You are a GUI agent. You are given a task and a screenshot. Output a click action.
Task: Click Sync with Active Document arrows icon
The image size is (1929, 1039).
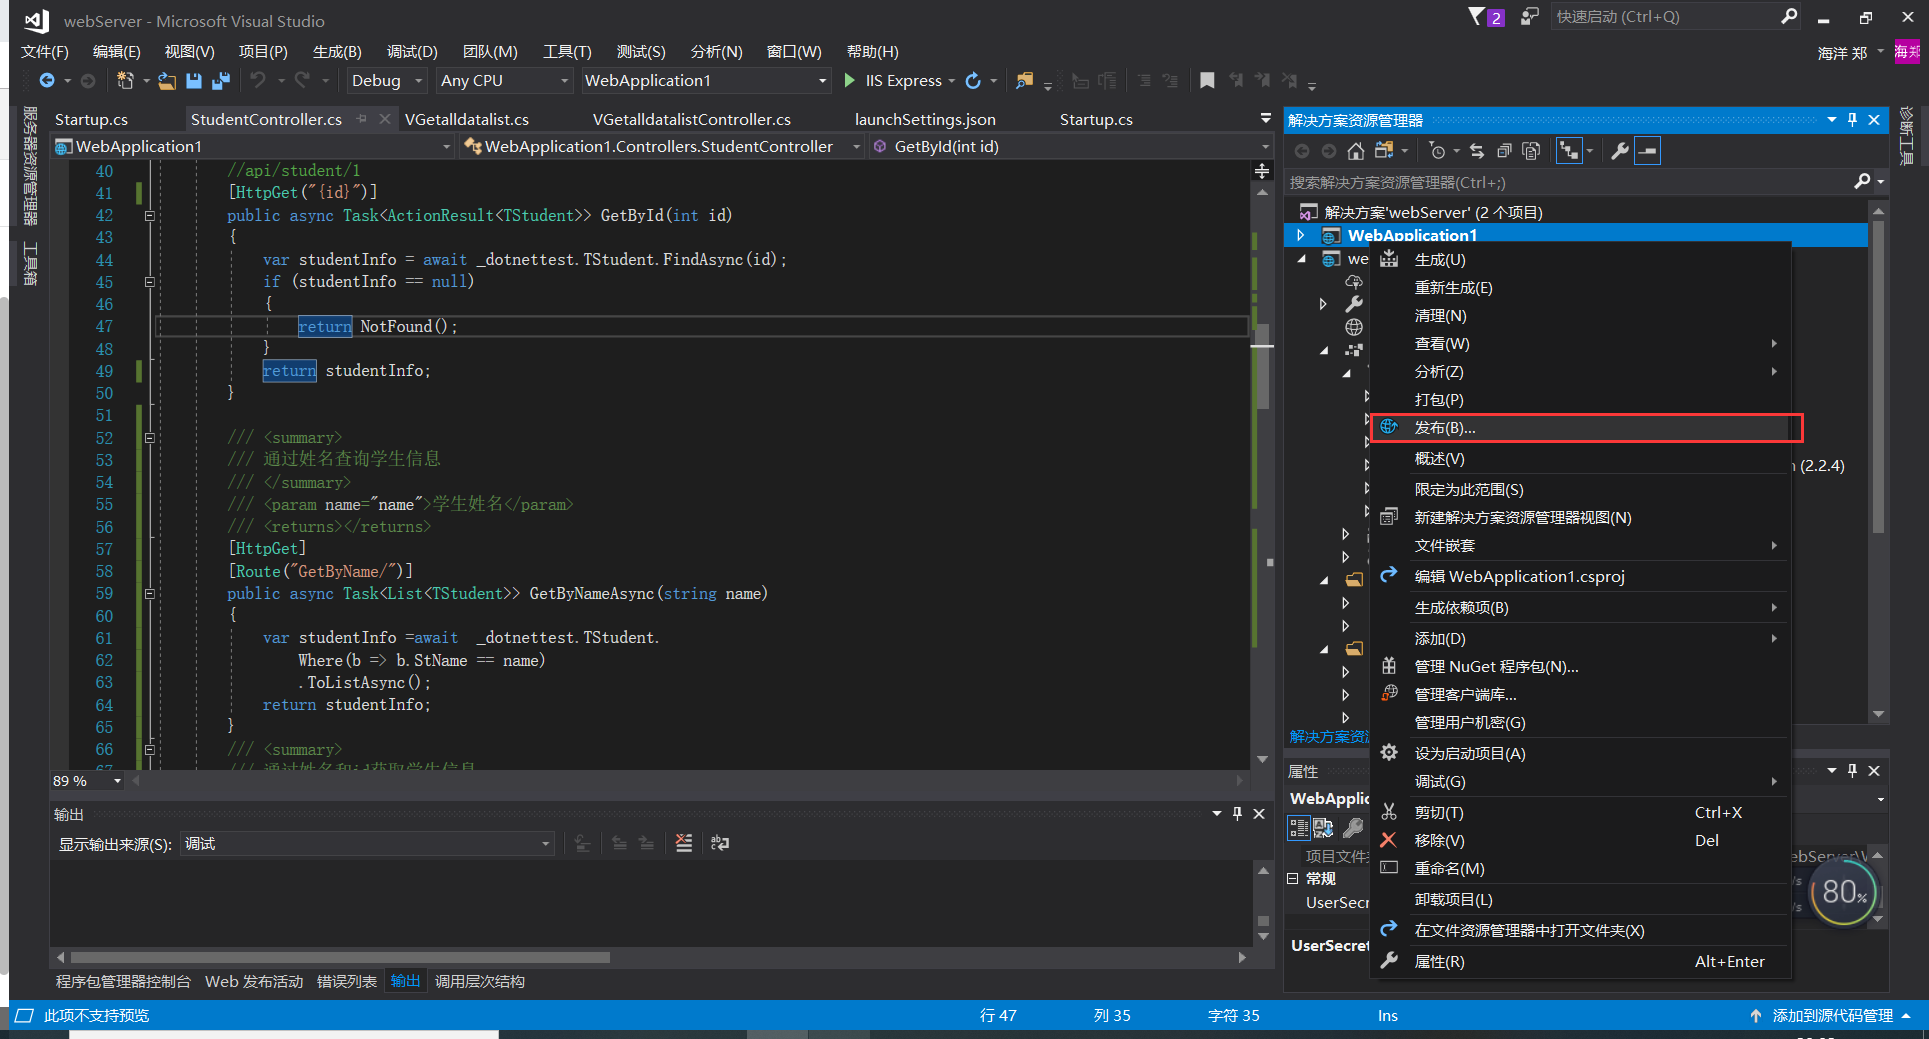(x=1477, y=151)
